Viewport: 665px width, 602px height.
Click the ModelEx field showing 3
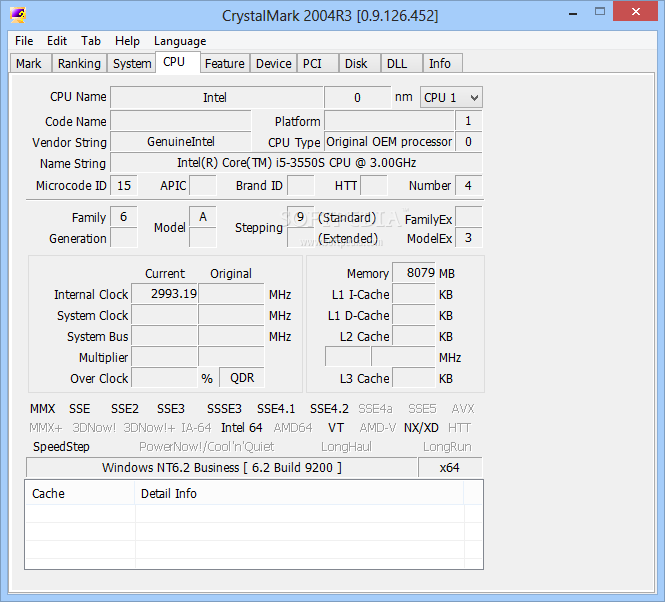tap(468, 238)
